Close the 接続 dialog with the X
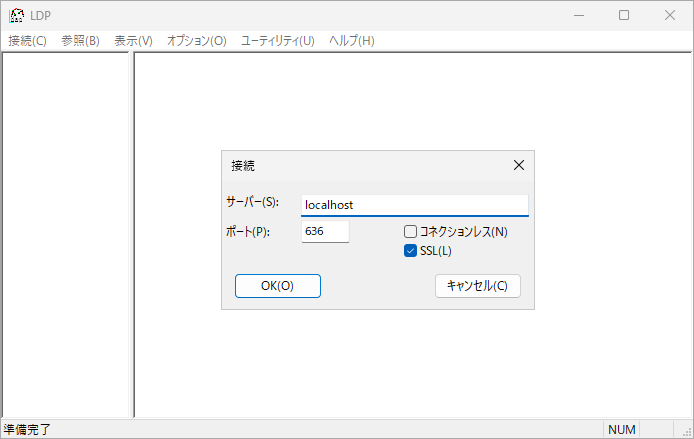Screen dimensions: 694x439 518,165
